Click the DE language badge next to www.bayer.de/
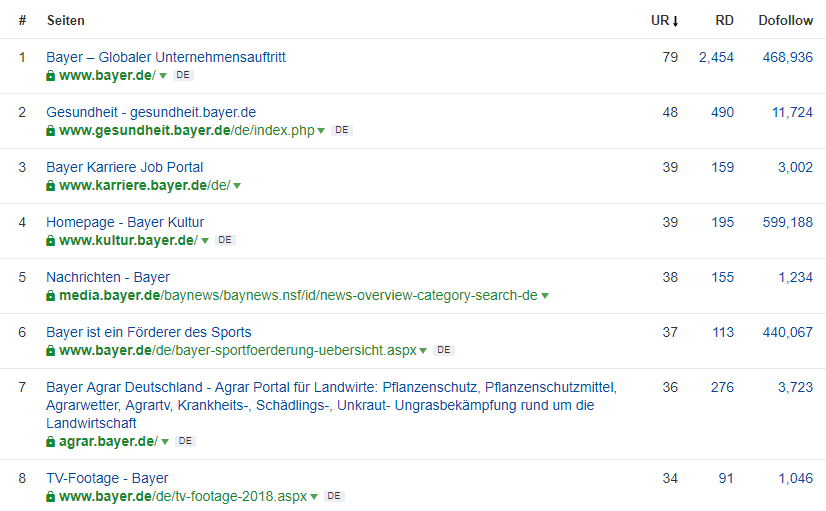Viewport: 826px width, 511px height. click(183, 75)
